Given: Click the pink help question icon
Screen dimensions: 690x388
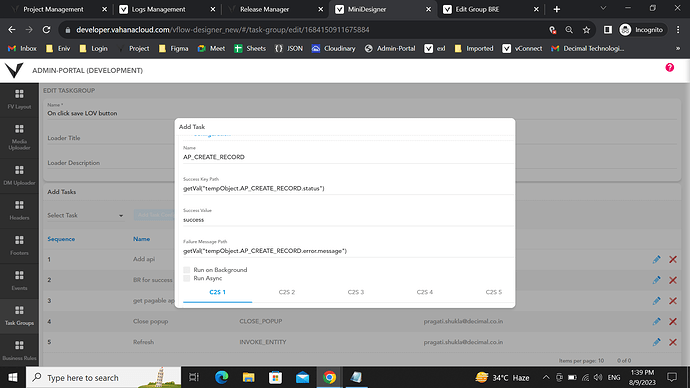Looking at the screenshot, I should (x=669, y=67).
